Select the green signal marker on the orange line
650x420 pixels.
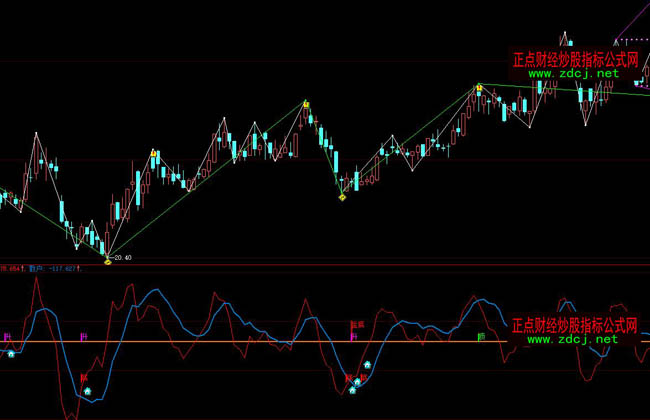click(481, 337)
